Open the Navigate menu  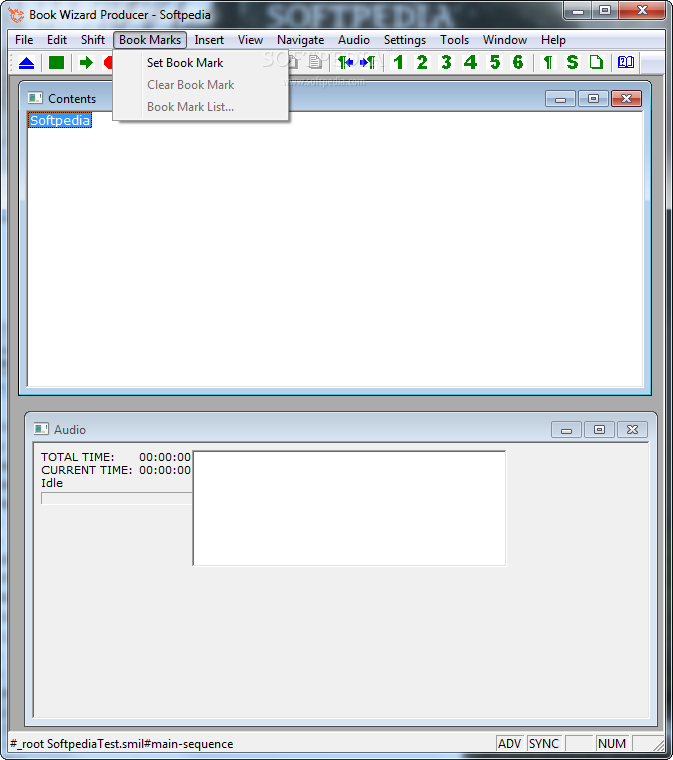click(x=300, y=40)
